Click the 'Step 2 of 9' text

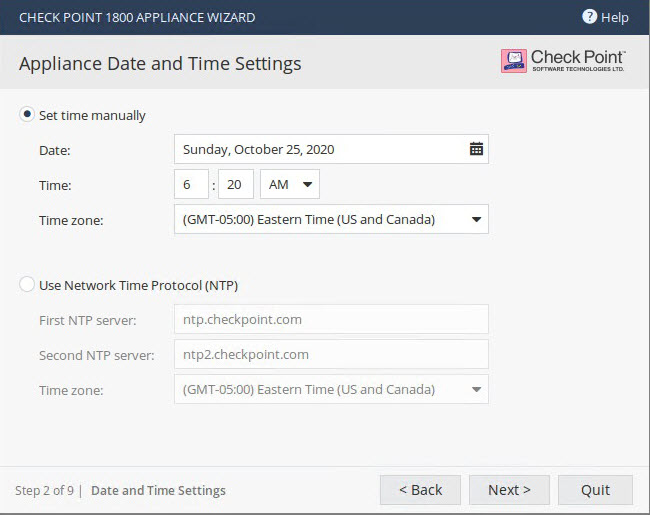(x=44, y=491)
